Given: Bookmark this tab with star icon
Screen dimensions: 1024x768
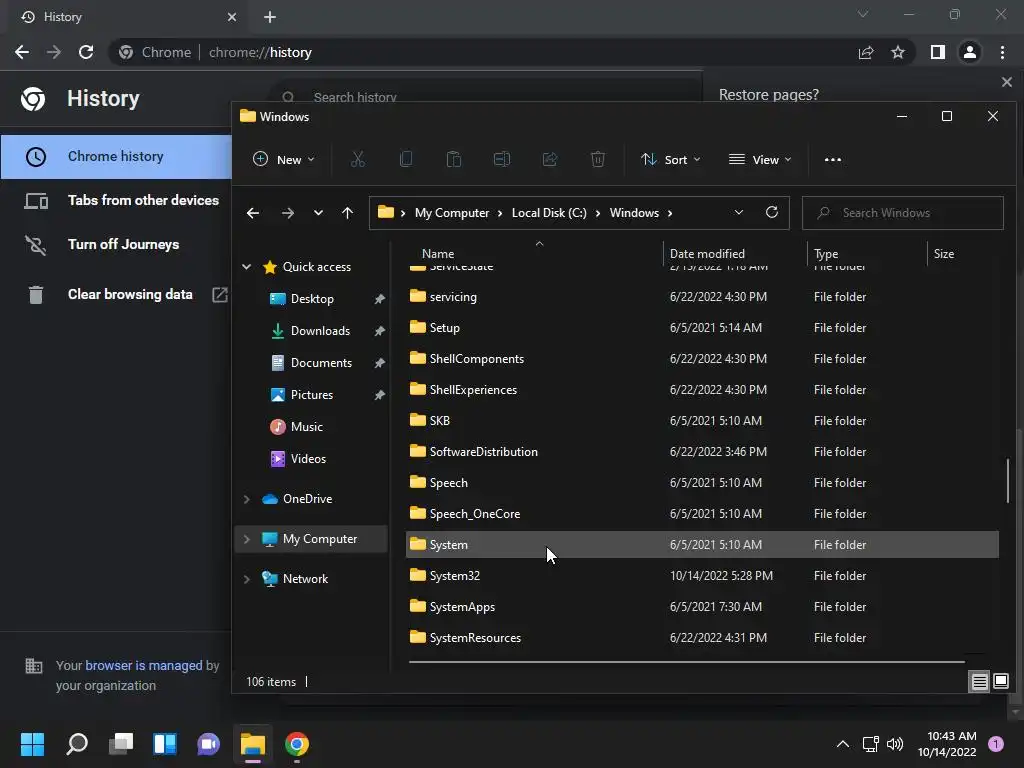Looking at the screenshot, I should 898,52.
